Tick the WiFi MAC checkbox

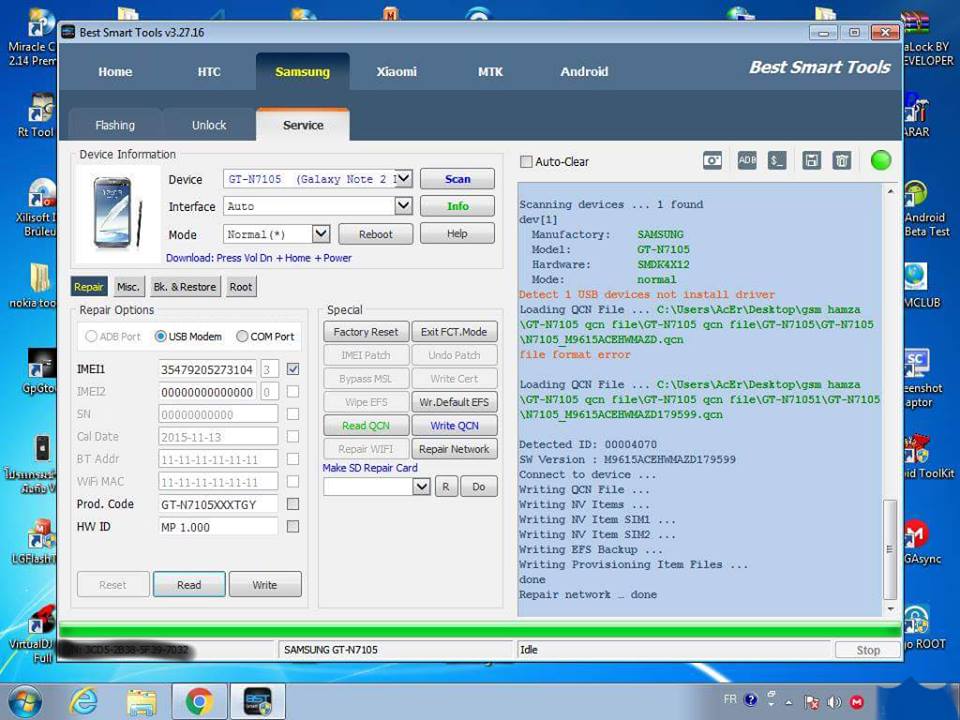pos(293,482)
